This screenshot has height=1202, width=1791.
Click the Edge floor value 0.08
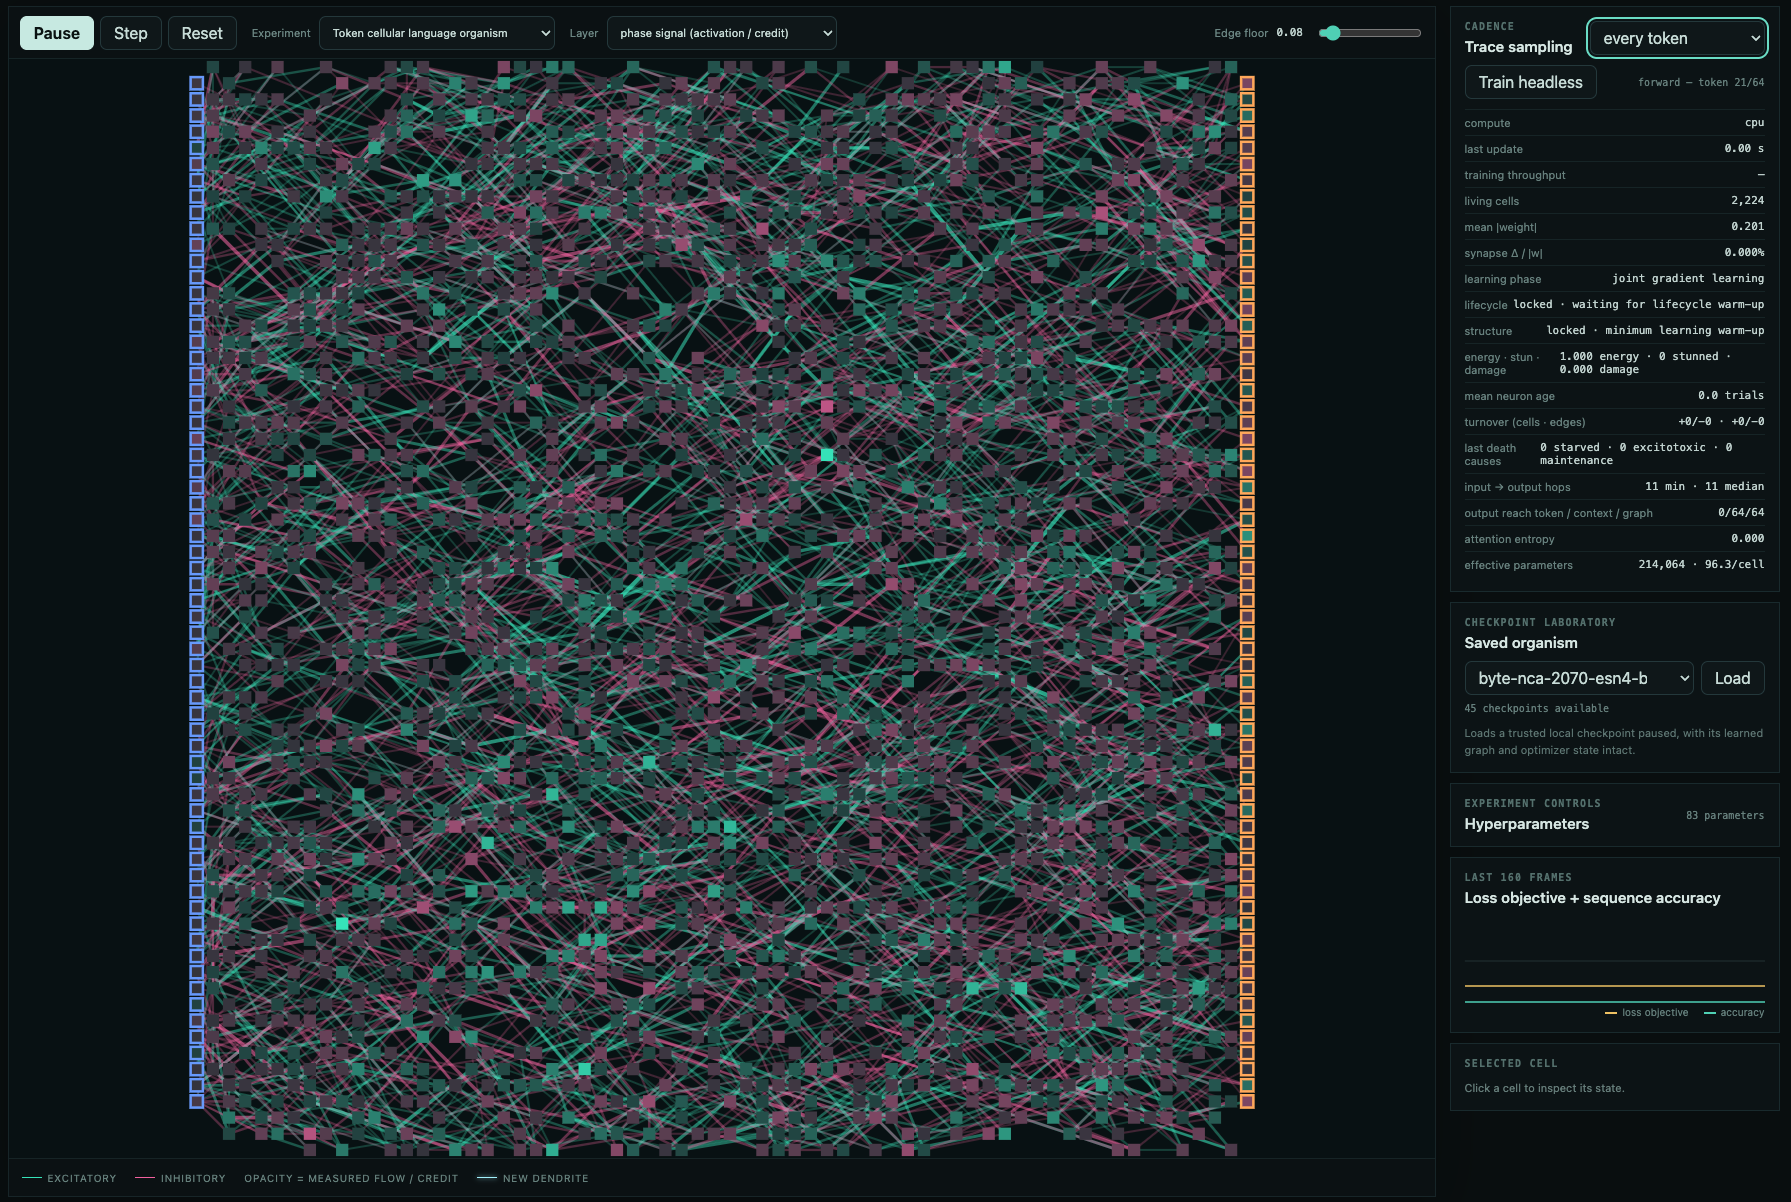pyautogui.click(x=1289, y=33)
